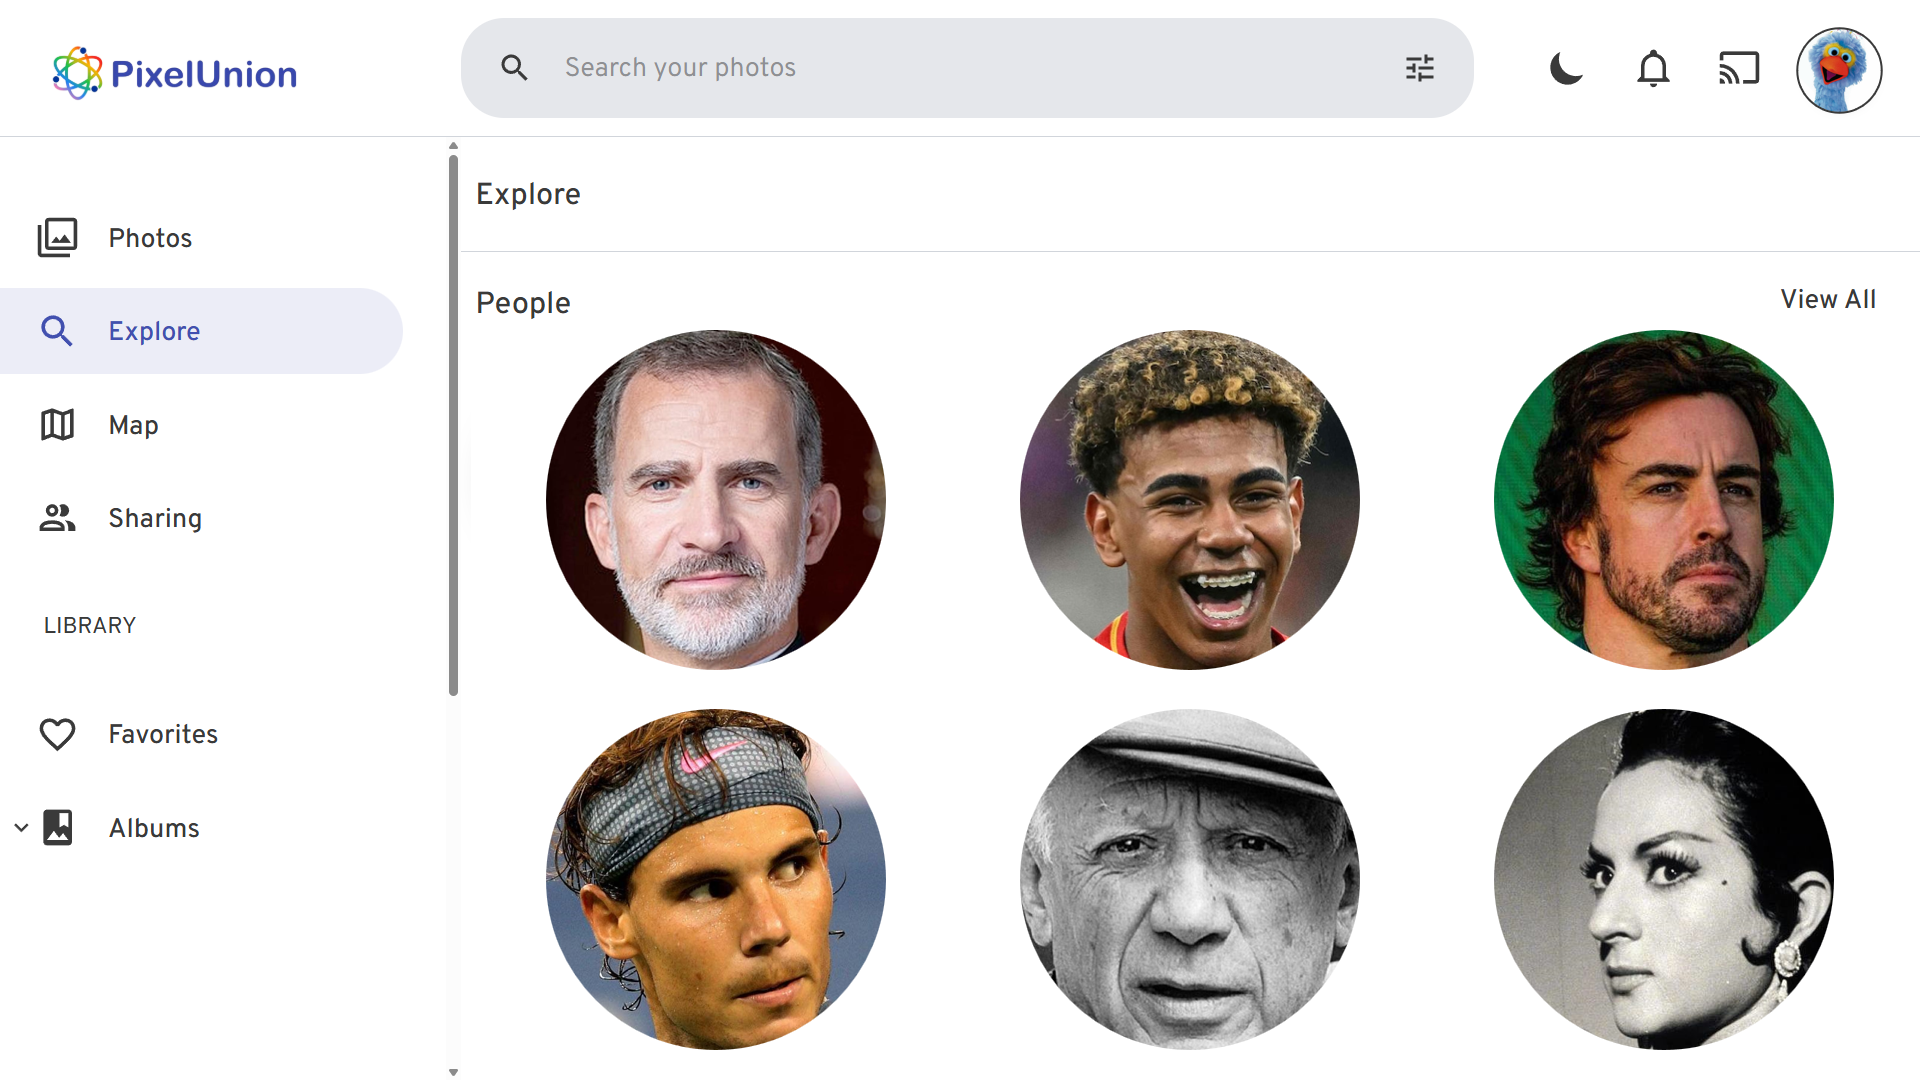The height and width of the screenshot is (1080, 1920).
Task: Toggle dark mode with moon icon
Action: click(x=1566, y=69)
